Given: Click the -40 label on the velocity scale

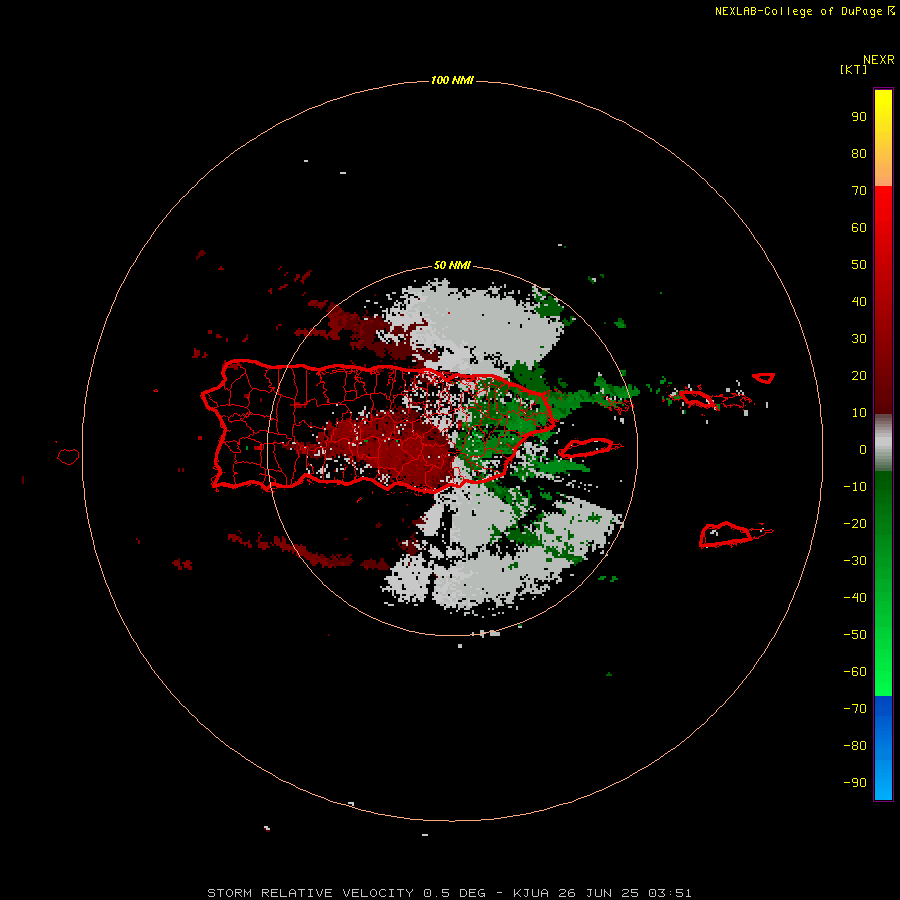Looking at the screenshot, I should [855, 598].
